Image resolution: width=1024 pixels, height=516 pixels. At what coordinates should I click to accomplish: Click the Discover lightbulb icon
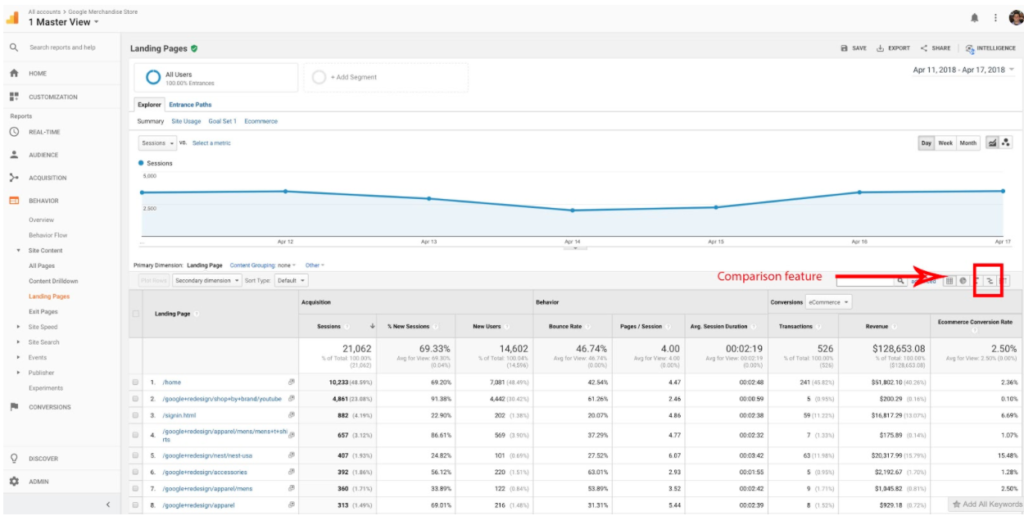click(x=14, y=458)
